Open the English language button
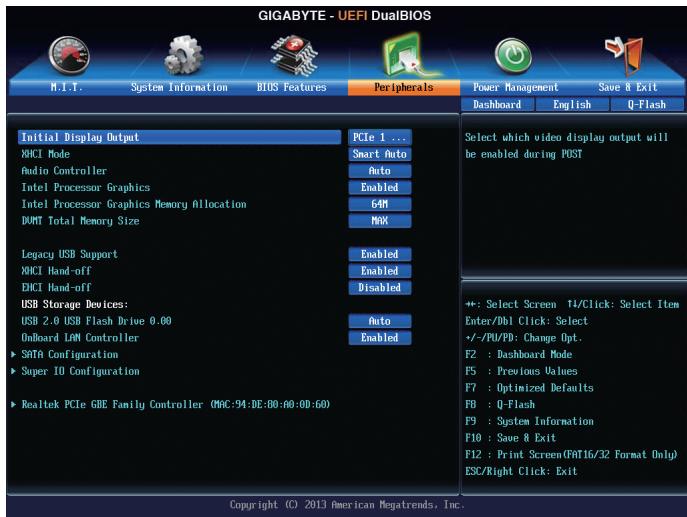Image resolution: width=687 pixels, height=517 pixels. point(572,105)
